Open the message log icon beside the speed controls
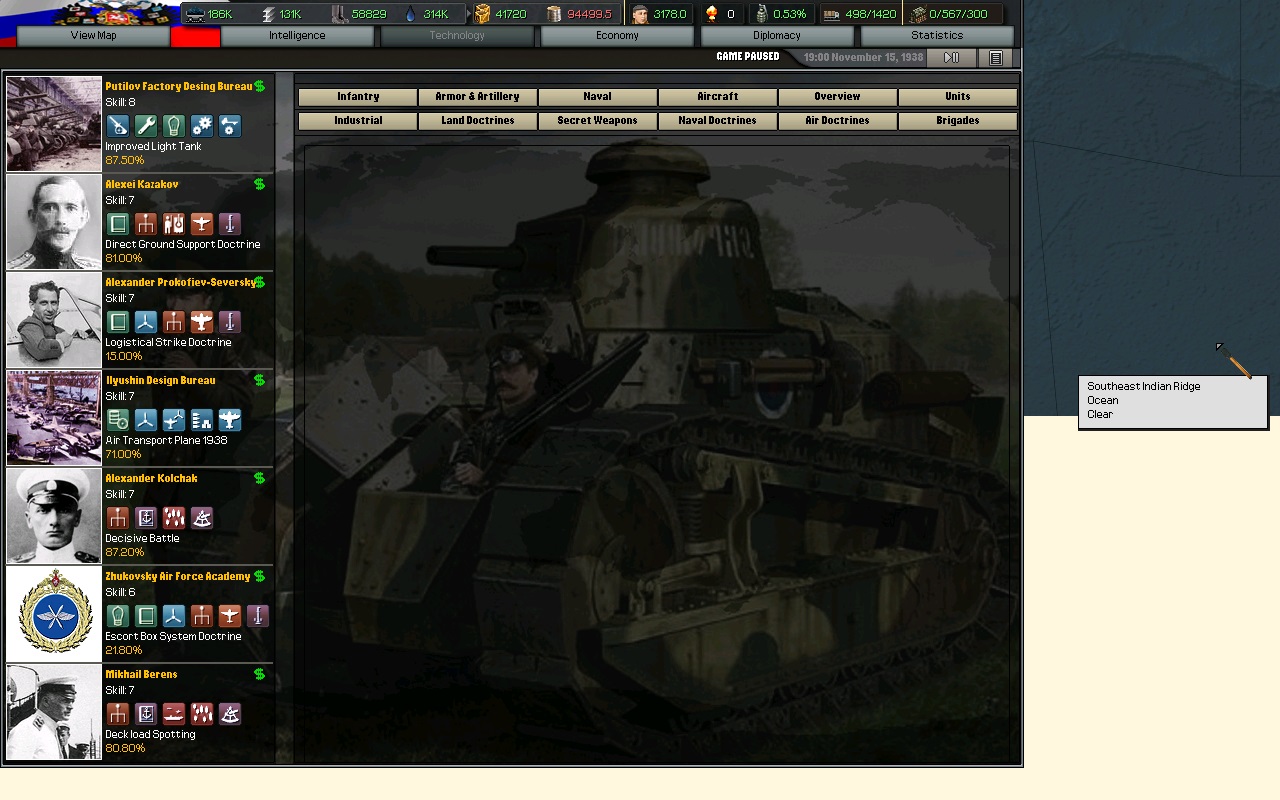 (994, 57)
